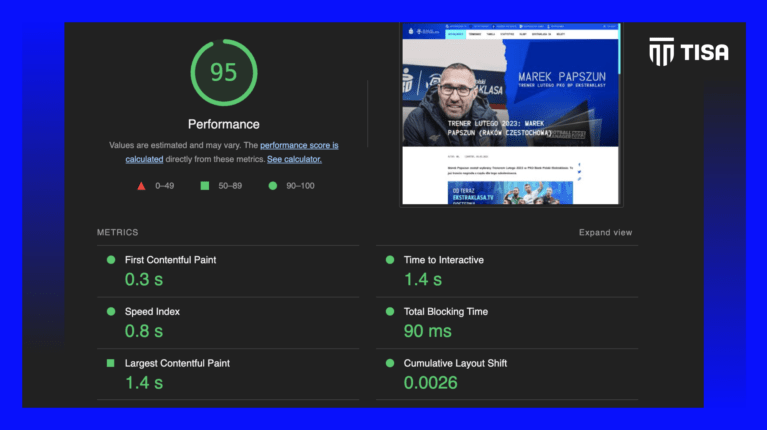
Task: Open the 'calculated' link text
Action: coord(144,159)
